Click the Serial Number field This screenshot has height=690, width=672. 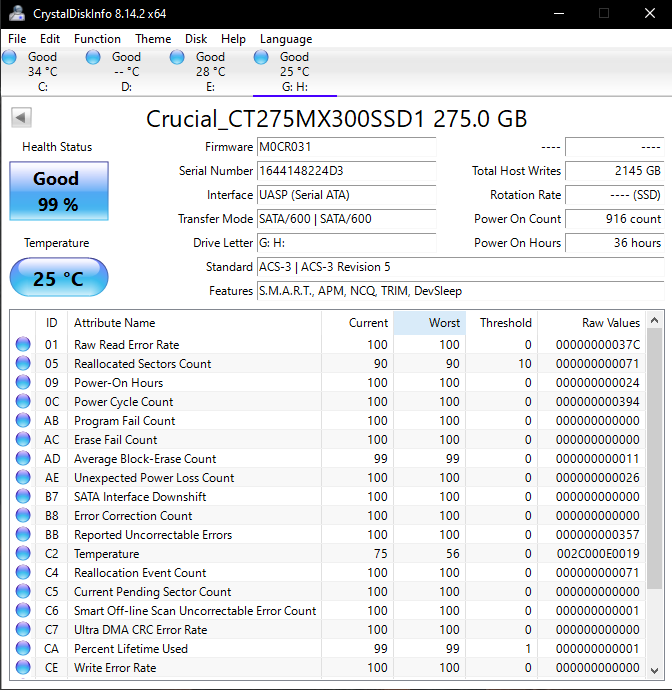346,171
